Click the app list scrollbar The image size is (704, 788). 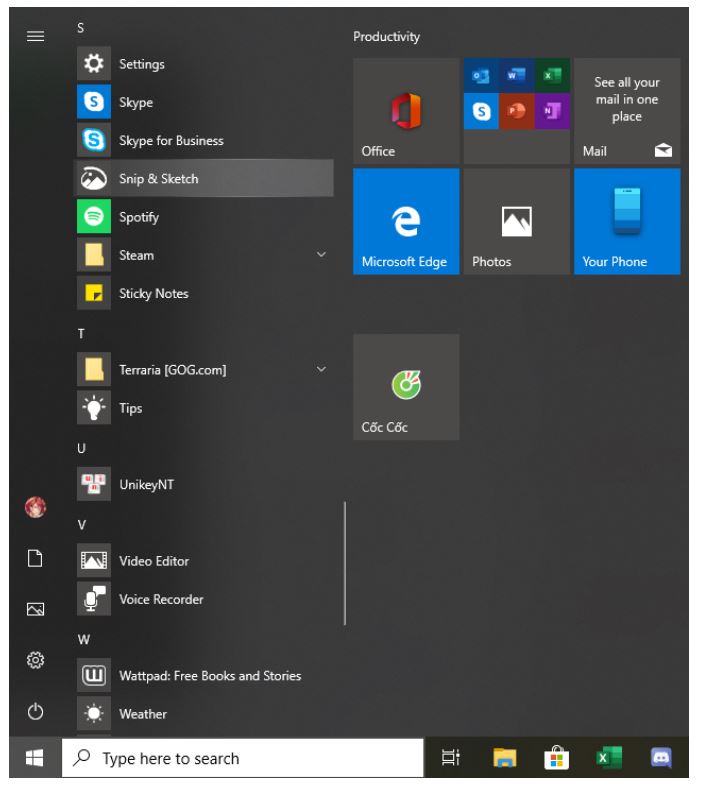tap(345, 563)
